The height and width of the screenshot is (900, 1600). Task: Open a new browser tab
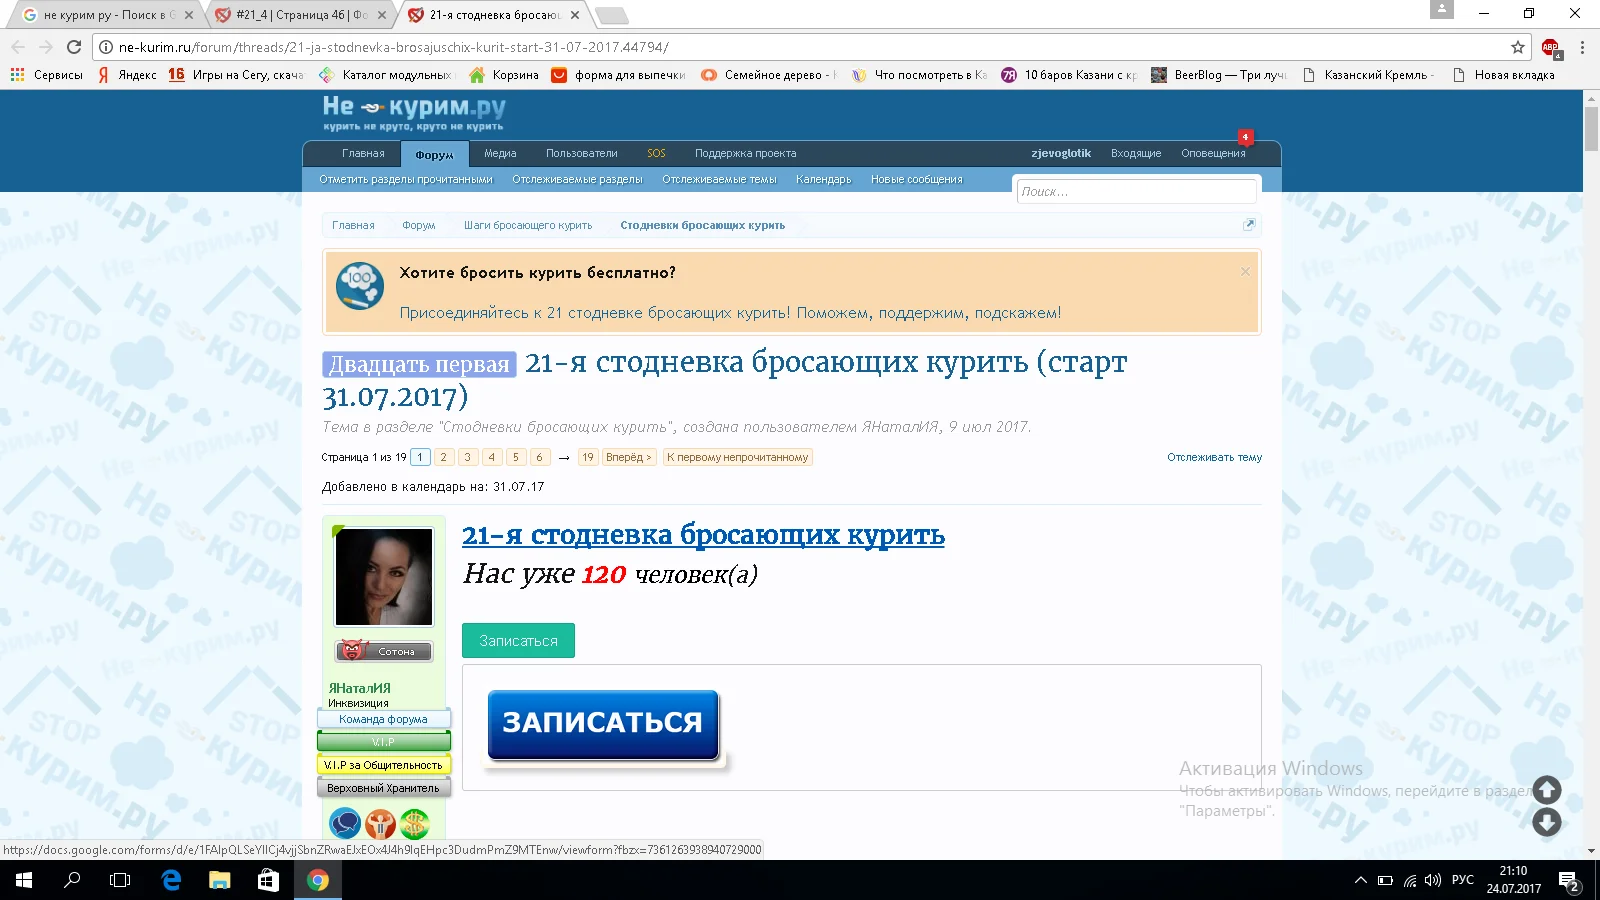pos(611,15)
